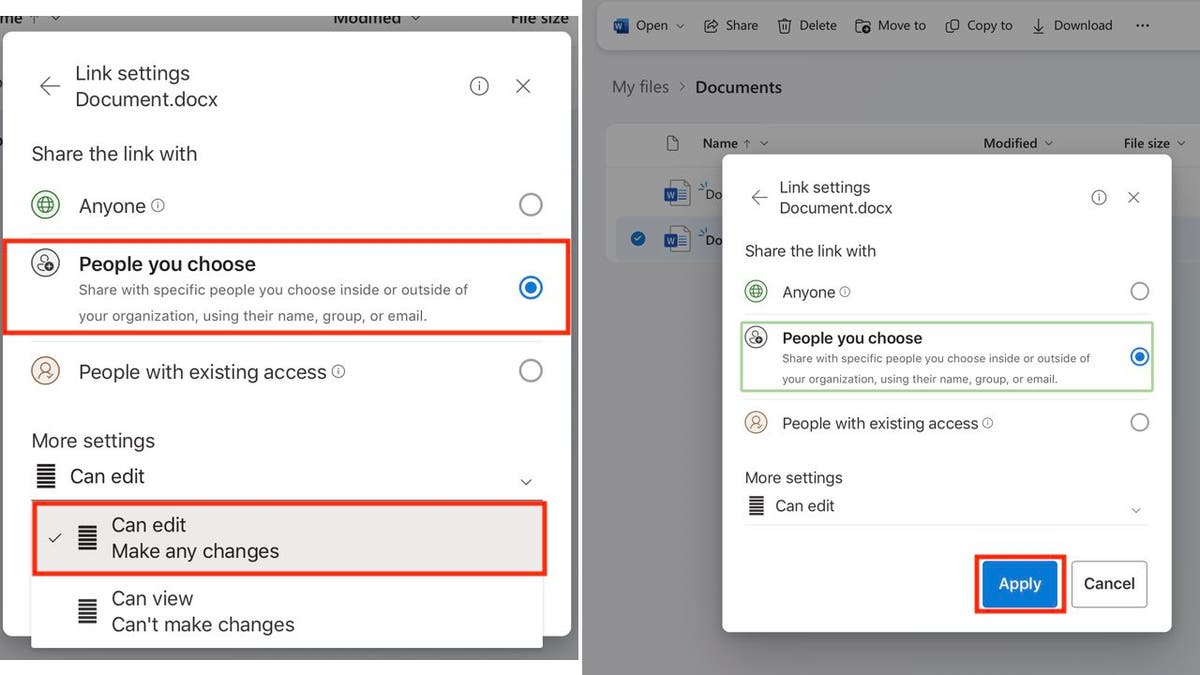Toggle the selected file checkmark in file list
The height and width of the screenshot is (675, 1200).
638,238
